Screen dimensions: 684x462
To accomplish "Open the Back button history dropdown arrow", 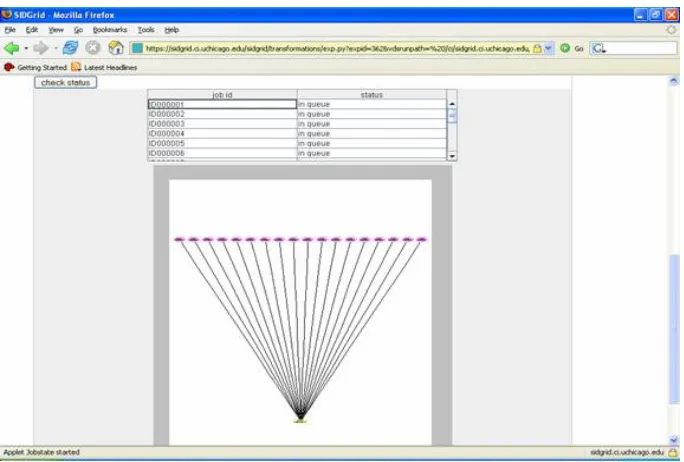I will tap(26, 48).
